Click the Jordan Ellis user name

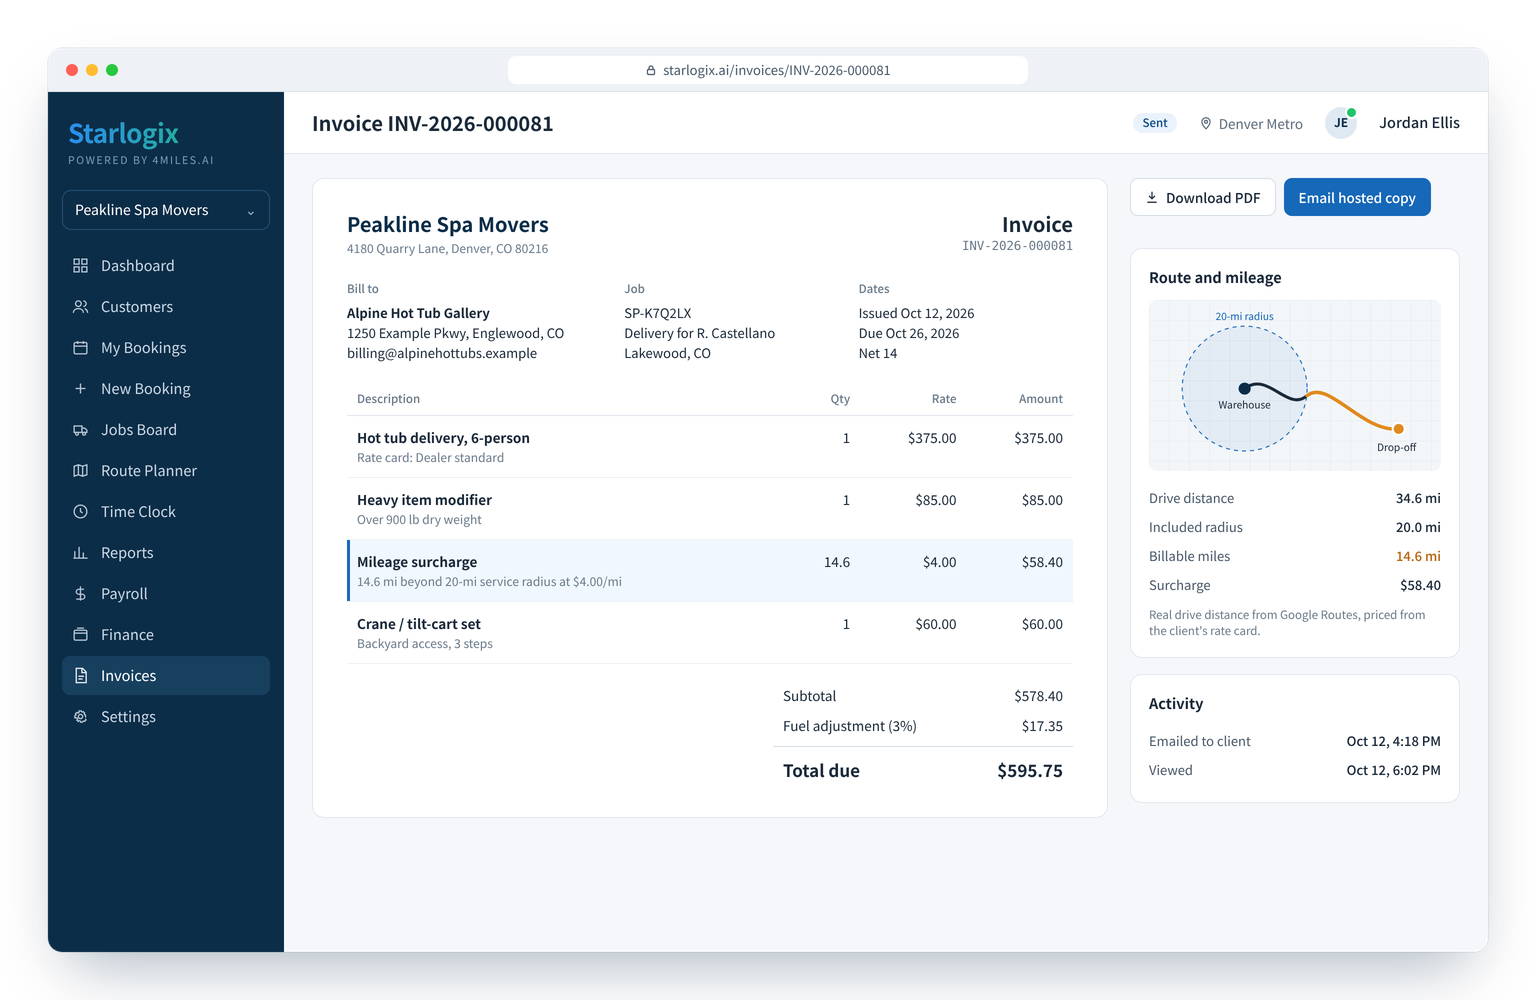1419,123
